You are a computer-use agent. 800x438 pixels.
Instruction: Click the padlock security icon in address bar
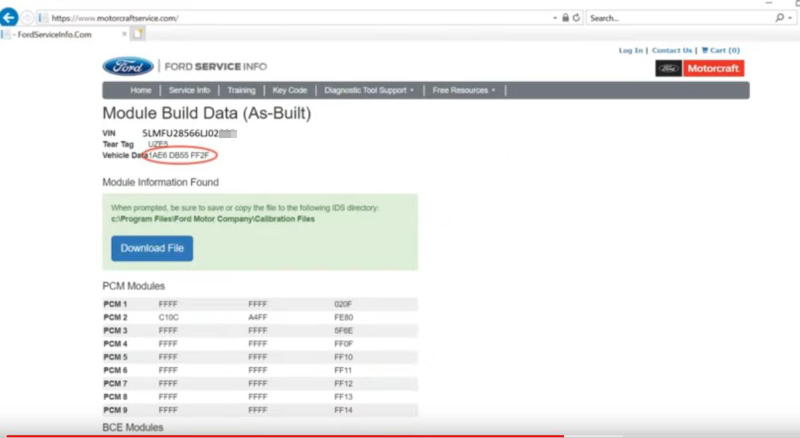click(565, 18)
